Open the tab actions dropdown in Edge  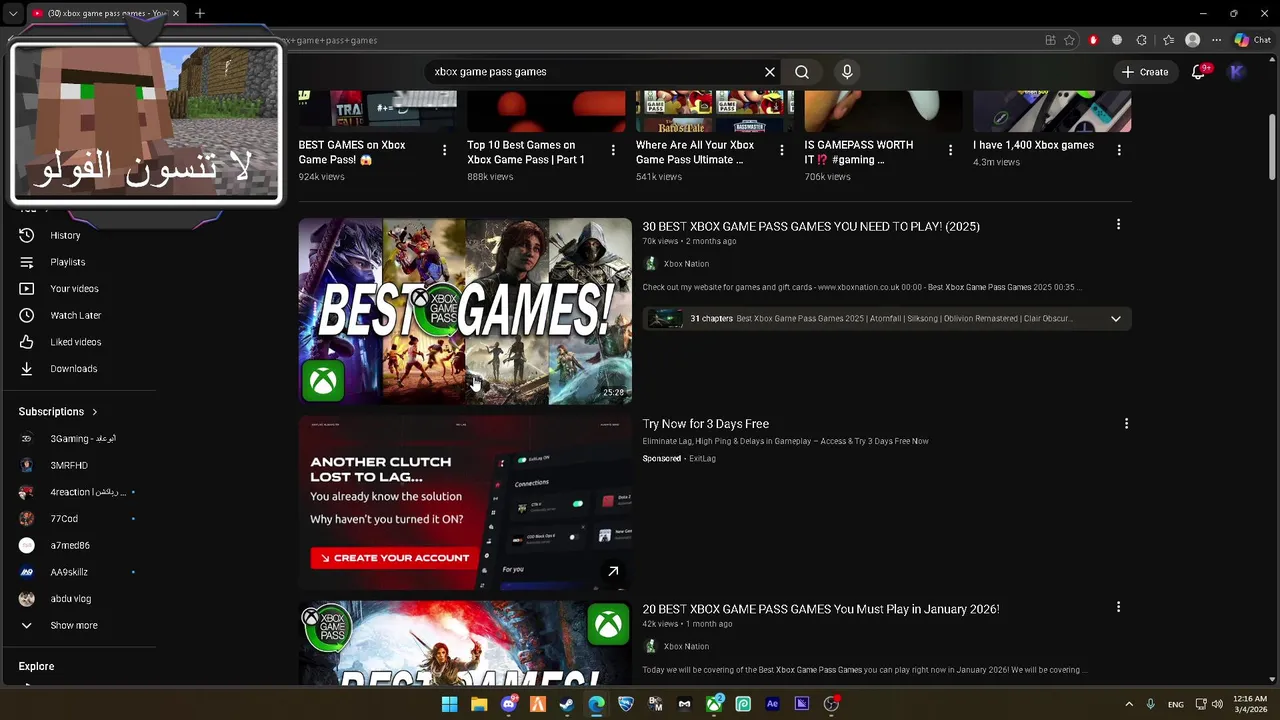point(13,13)
